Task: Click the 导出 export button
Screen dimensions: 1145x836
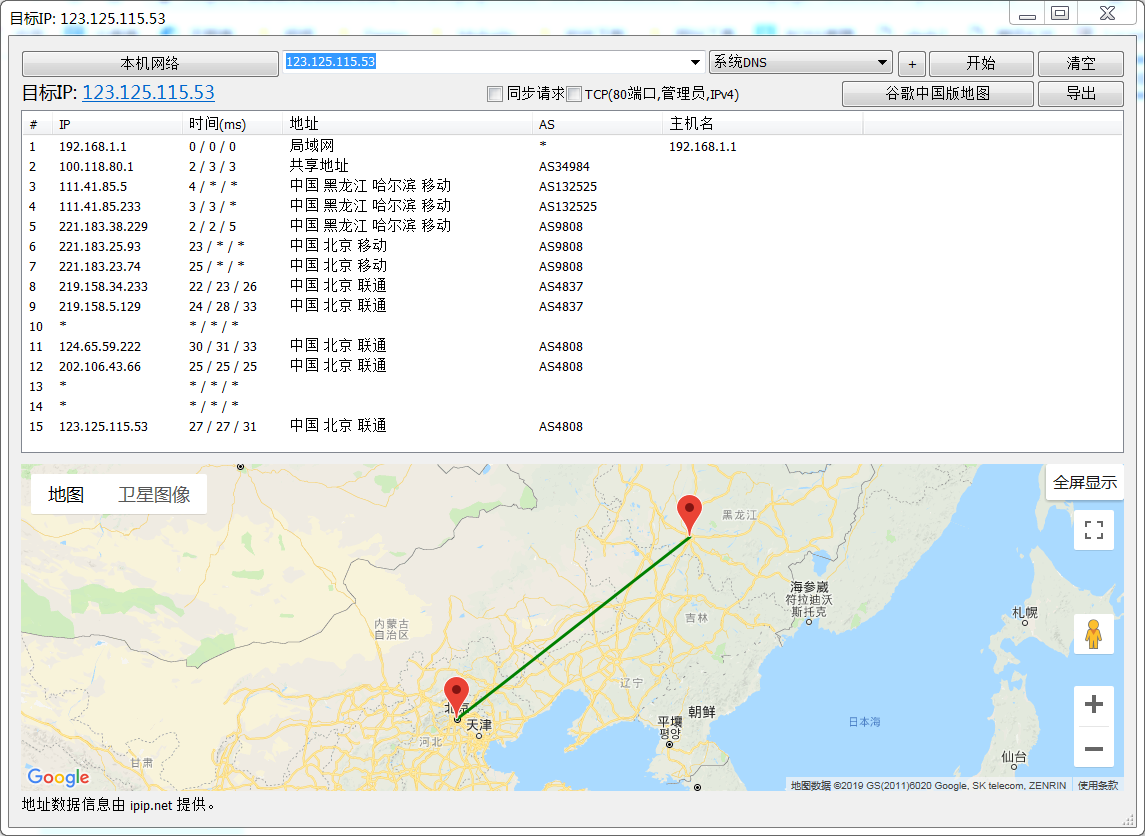Action: (1080, 94)
